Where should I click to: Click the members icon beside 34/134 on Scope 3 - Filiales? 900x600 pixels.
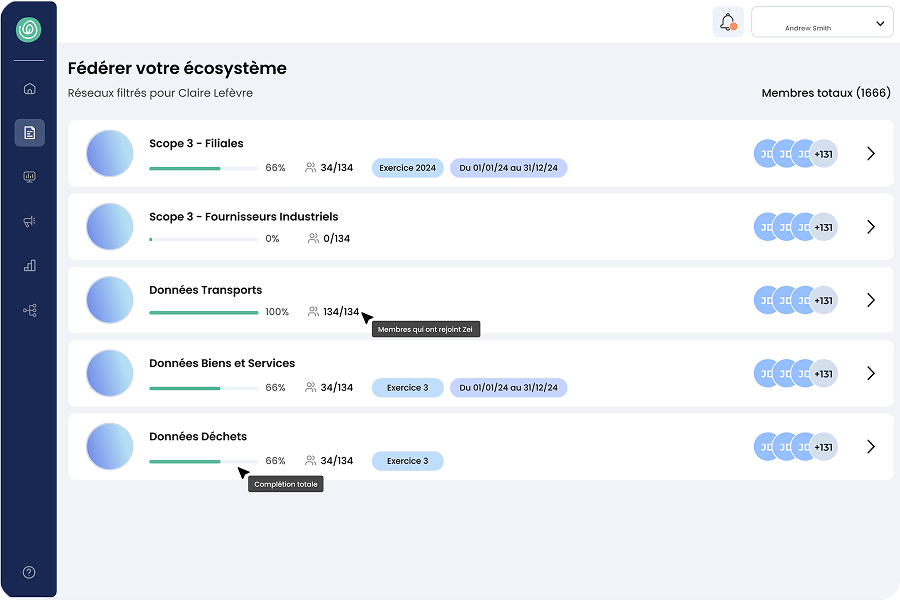[310, 167]
